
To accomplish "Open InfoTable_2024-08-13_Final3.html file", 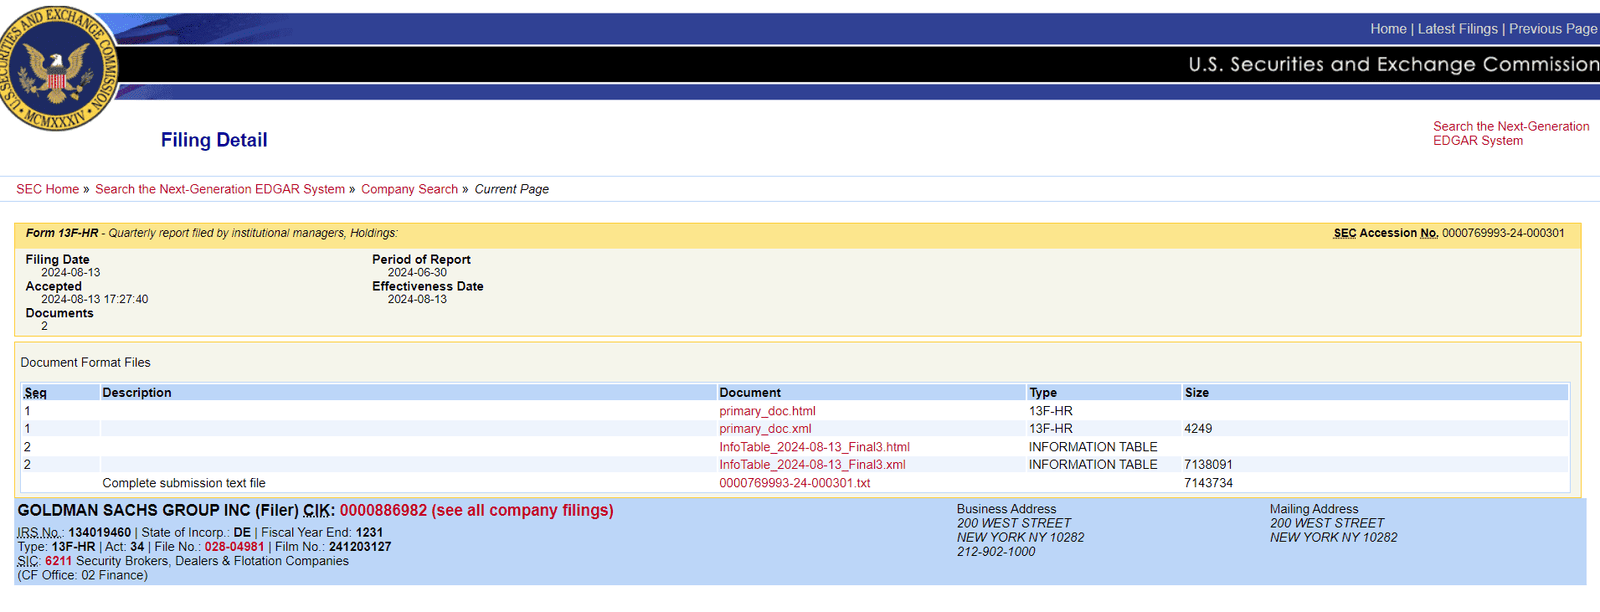I will point(814,447).
